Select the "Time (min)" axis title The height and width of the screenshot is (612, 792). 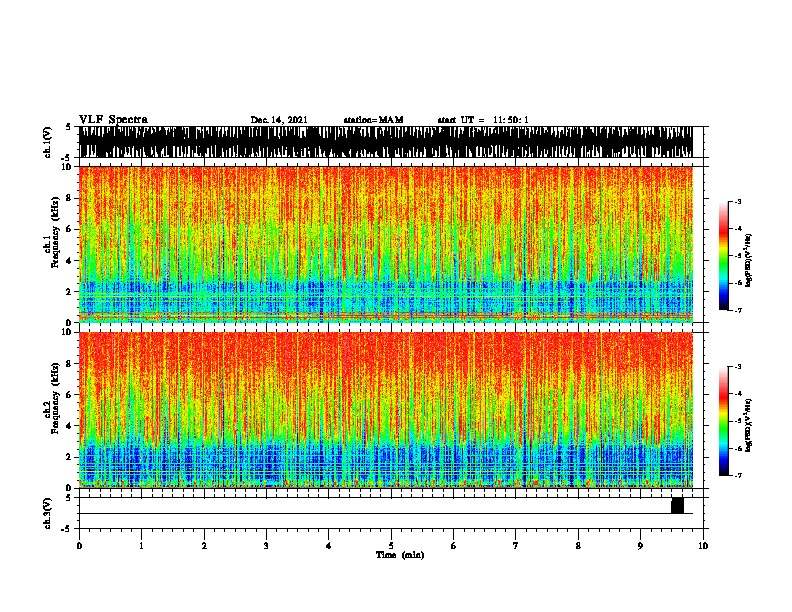[400, 555]
